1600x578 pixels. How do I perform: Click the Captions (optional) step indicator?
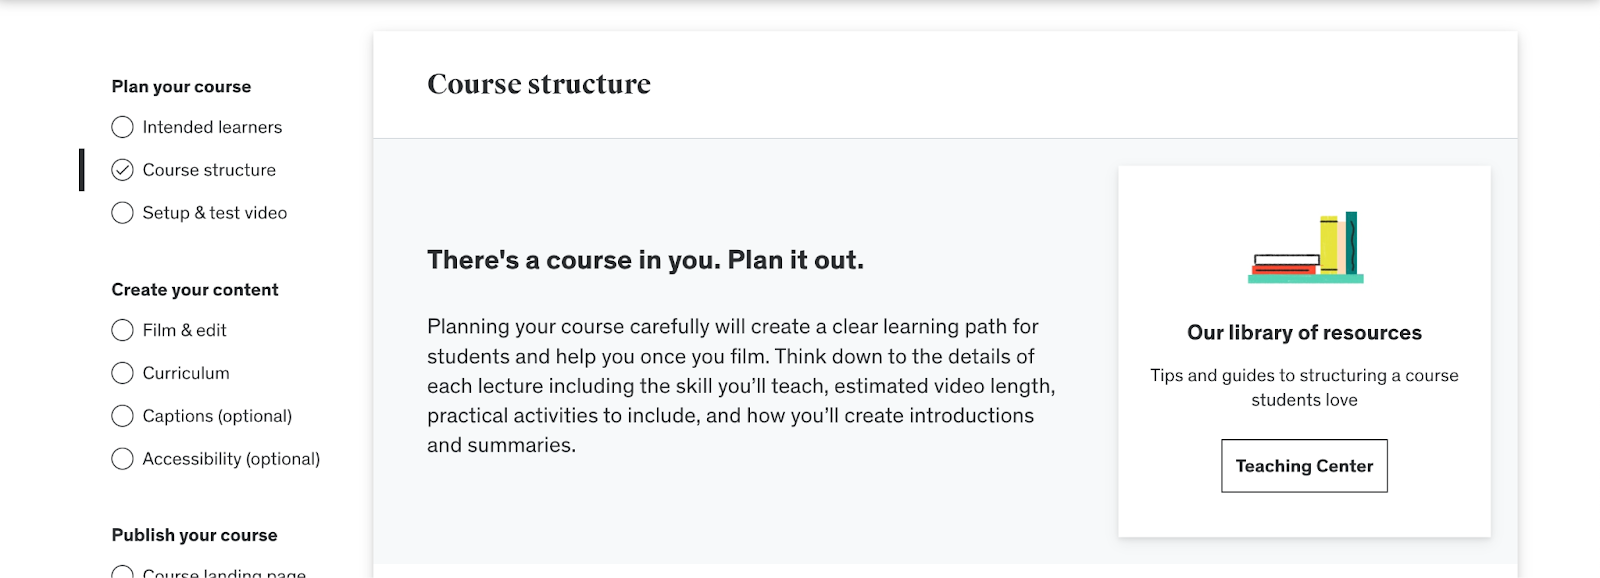tap(122, 416)
